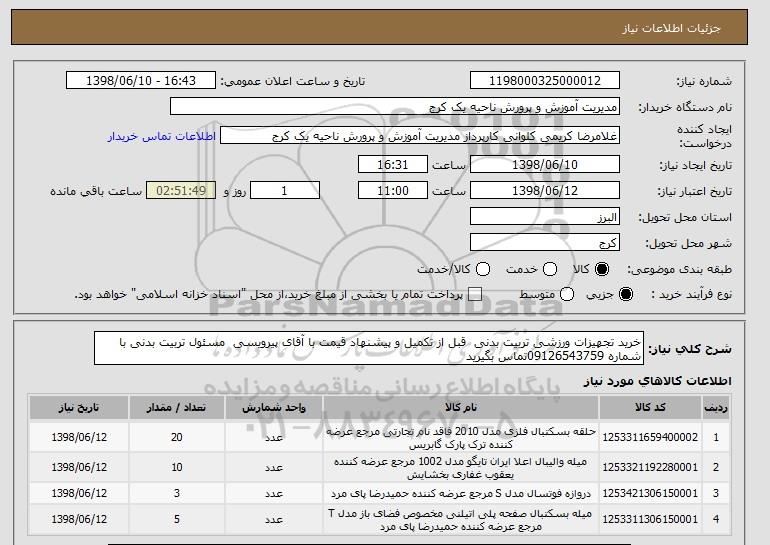Click item code 1253321192280001
770x545 pixels.
(x=650, y=467)
